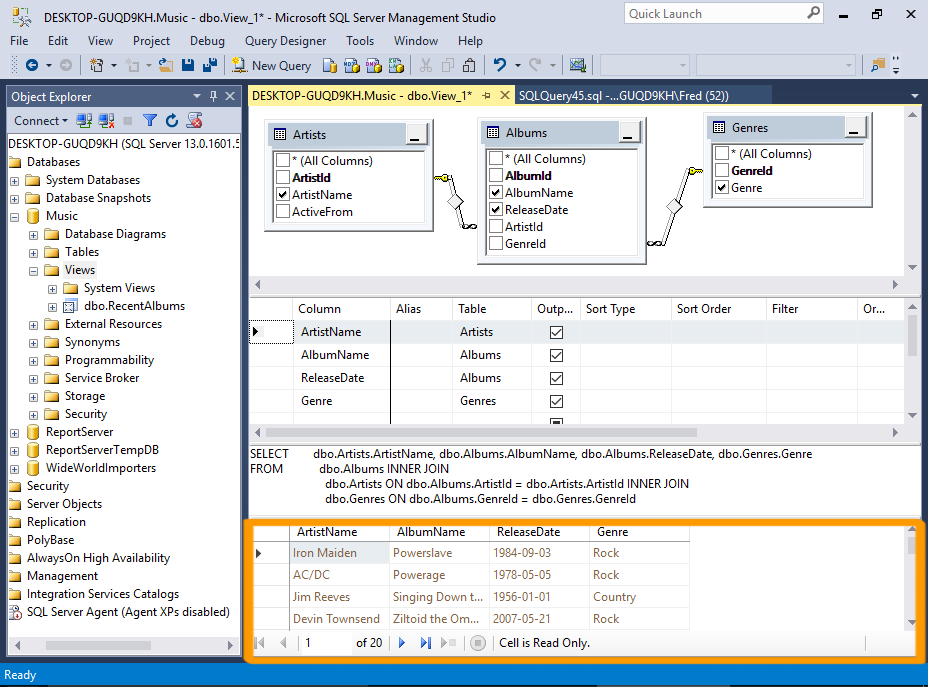Close the dbo.View_1 tab
Screen dimensions: 928x687
(504, 96)
